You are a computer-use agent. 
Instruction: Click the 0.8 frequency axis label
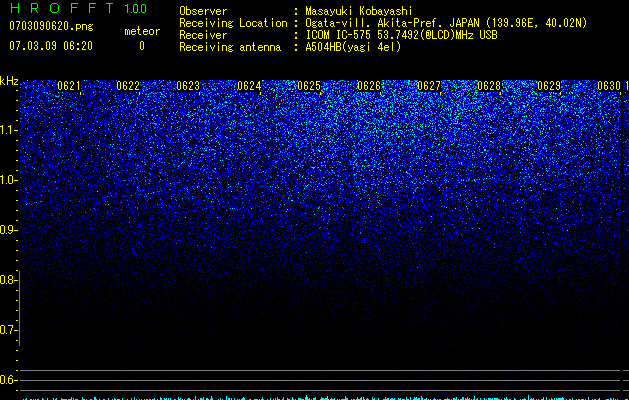[x=8, y=280]
